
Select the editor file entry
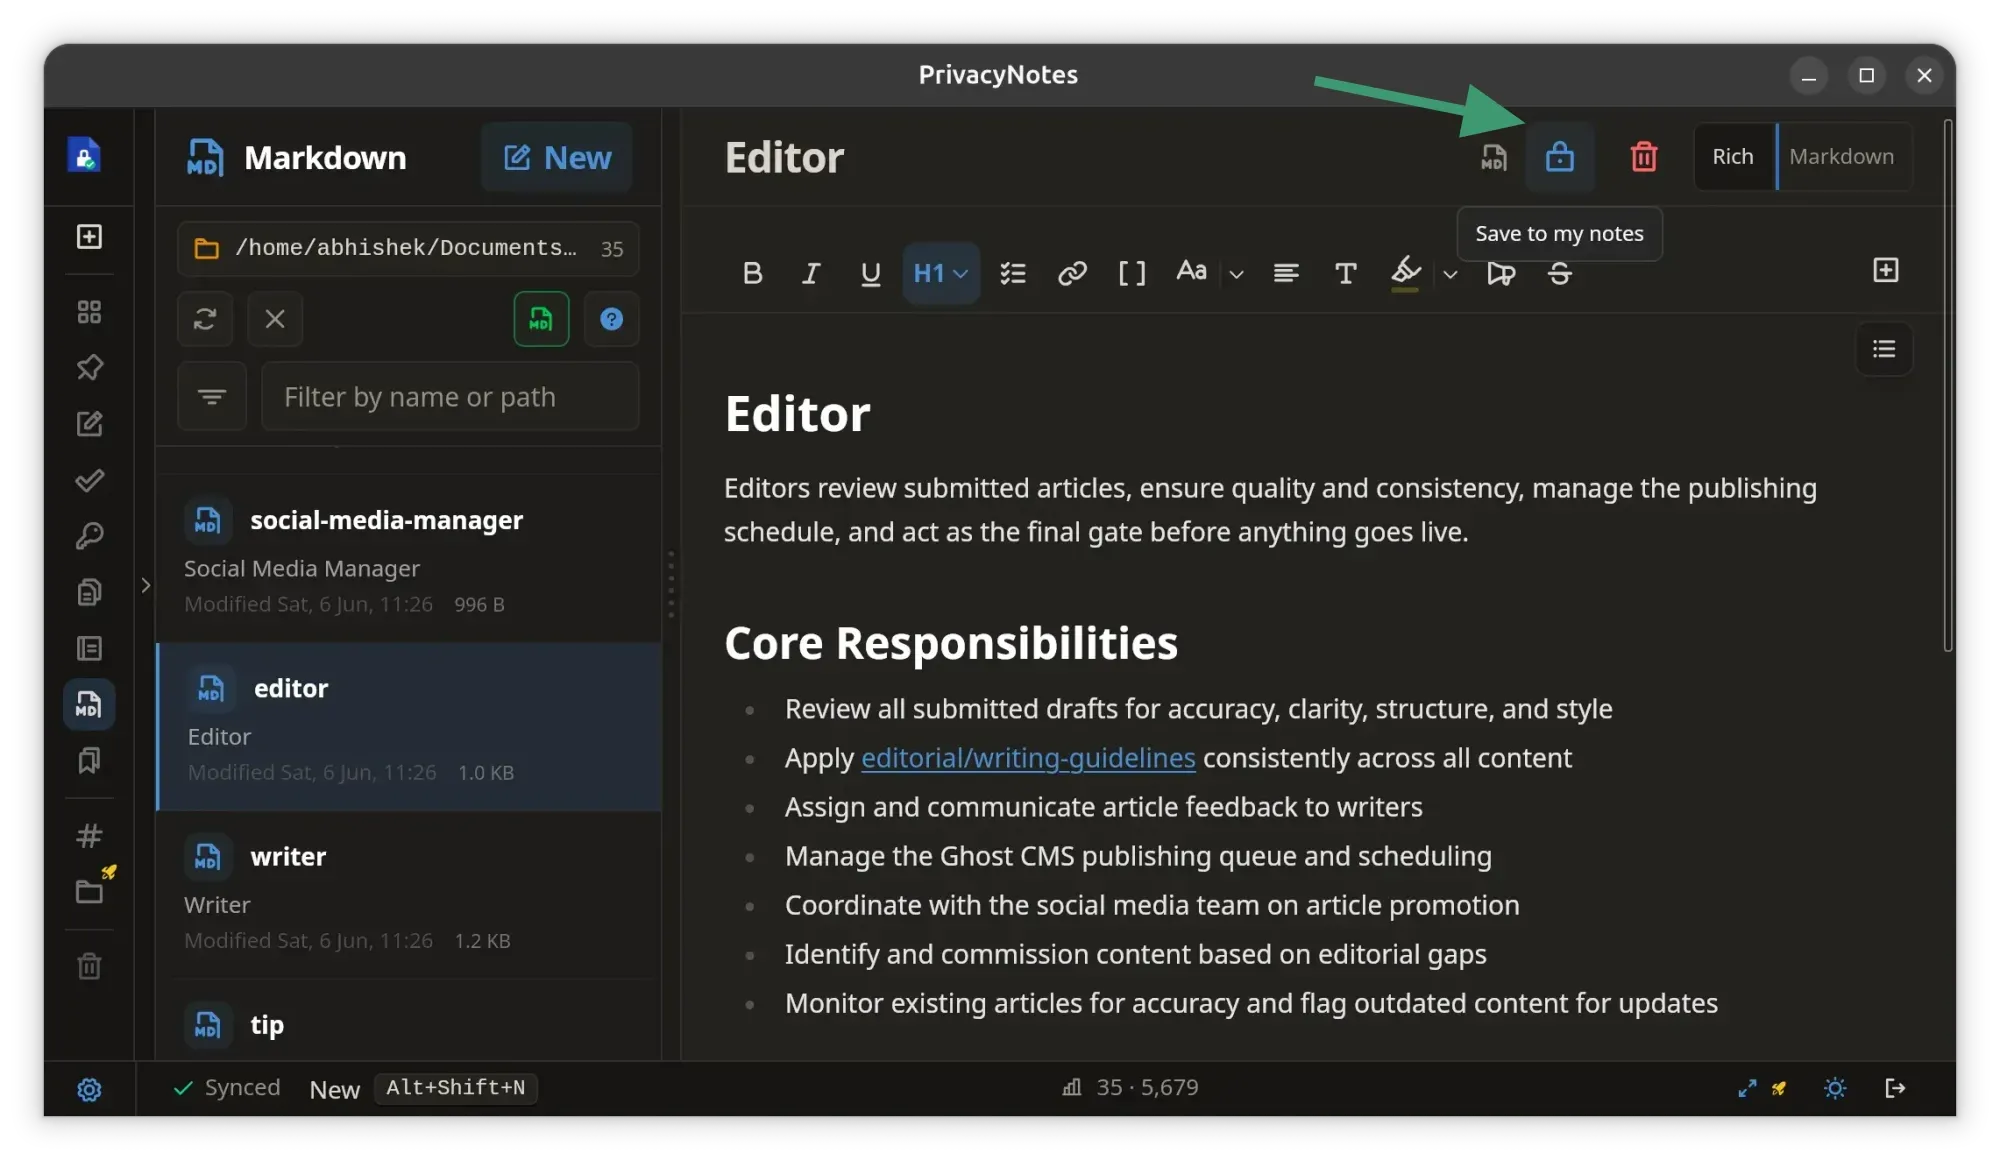(409, 727)
